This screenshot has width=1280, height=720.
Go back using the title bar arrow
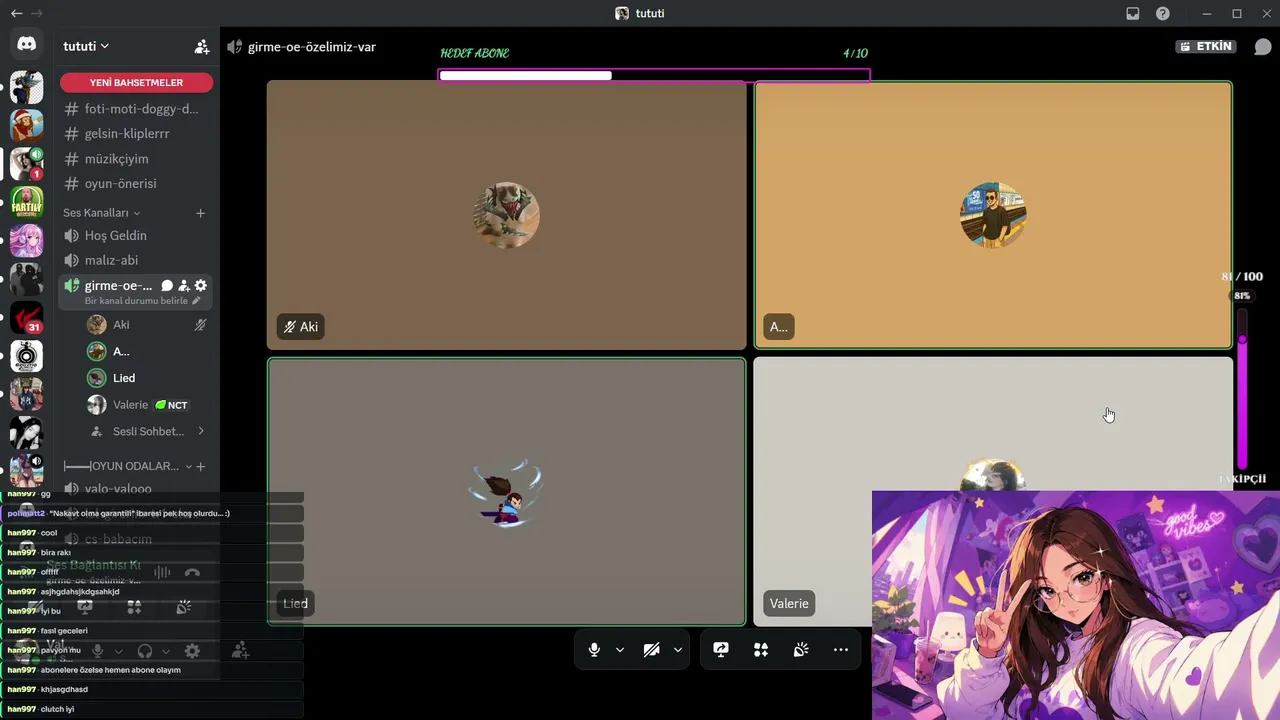16,13
